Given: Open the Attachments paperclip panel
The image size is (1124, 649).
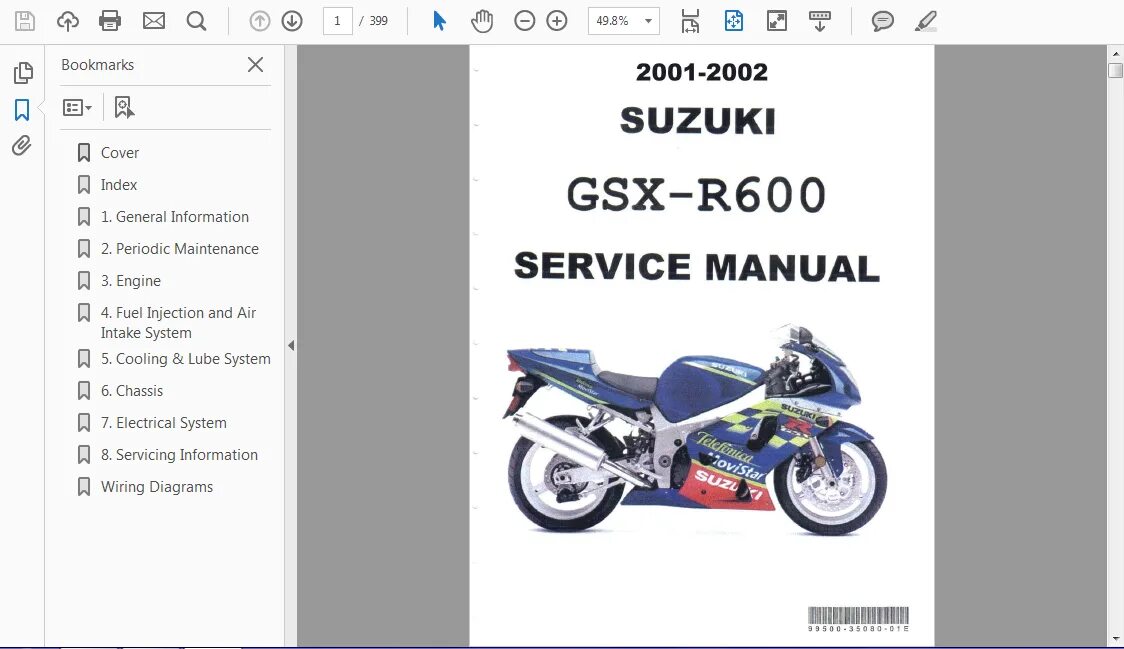Looking at the screenshot, I should click(22, 146).
